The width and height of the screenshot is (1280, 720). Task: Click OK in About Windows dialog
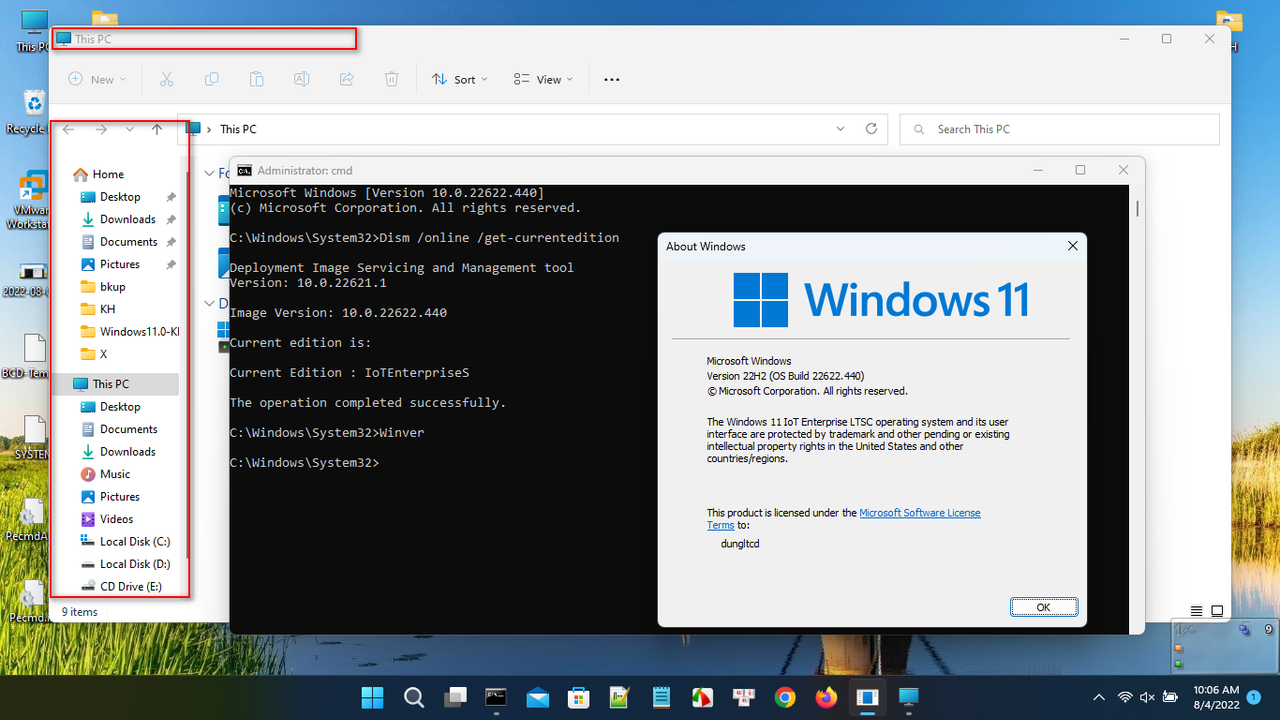(x=1043, y=607)
